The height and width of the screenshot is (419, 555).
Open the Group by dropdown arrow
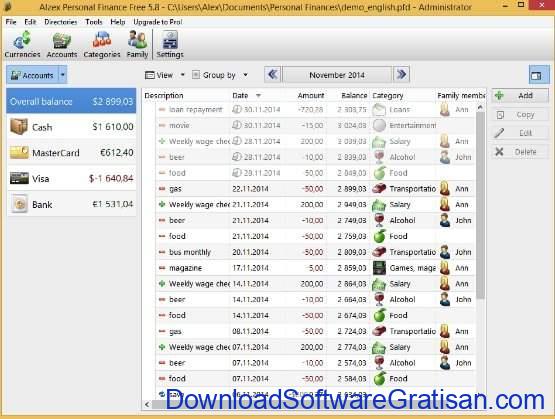coord(246,75)
